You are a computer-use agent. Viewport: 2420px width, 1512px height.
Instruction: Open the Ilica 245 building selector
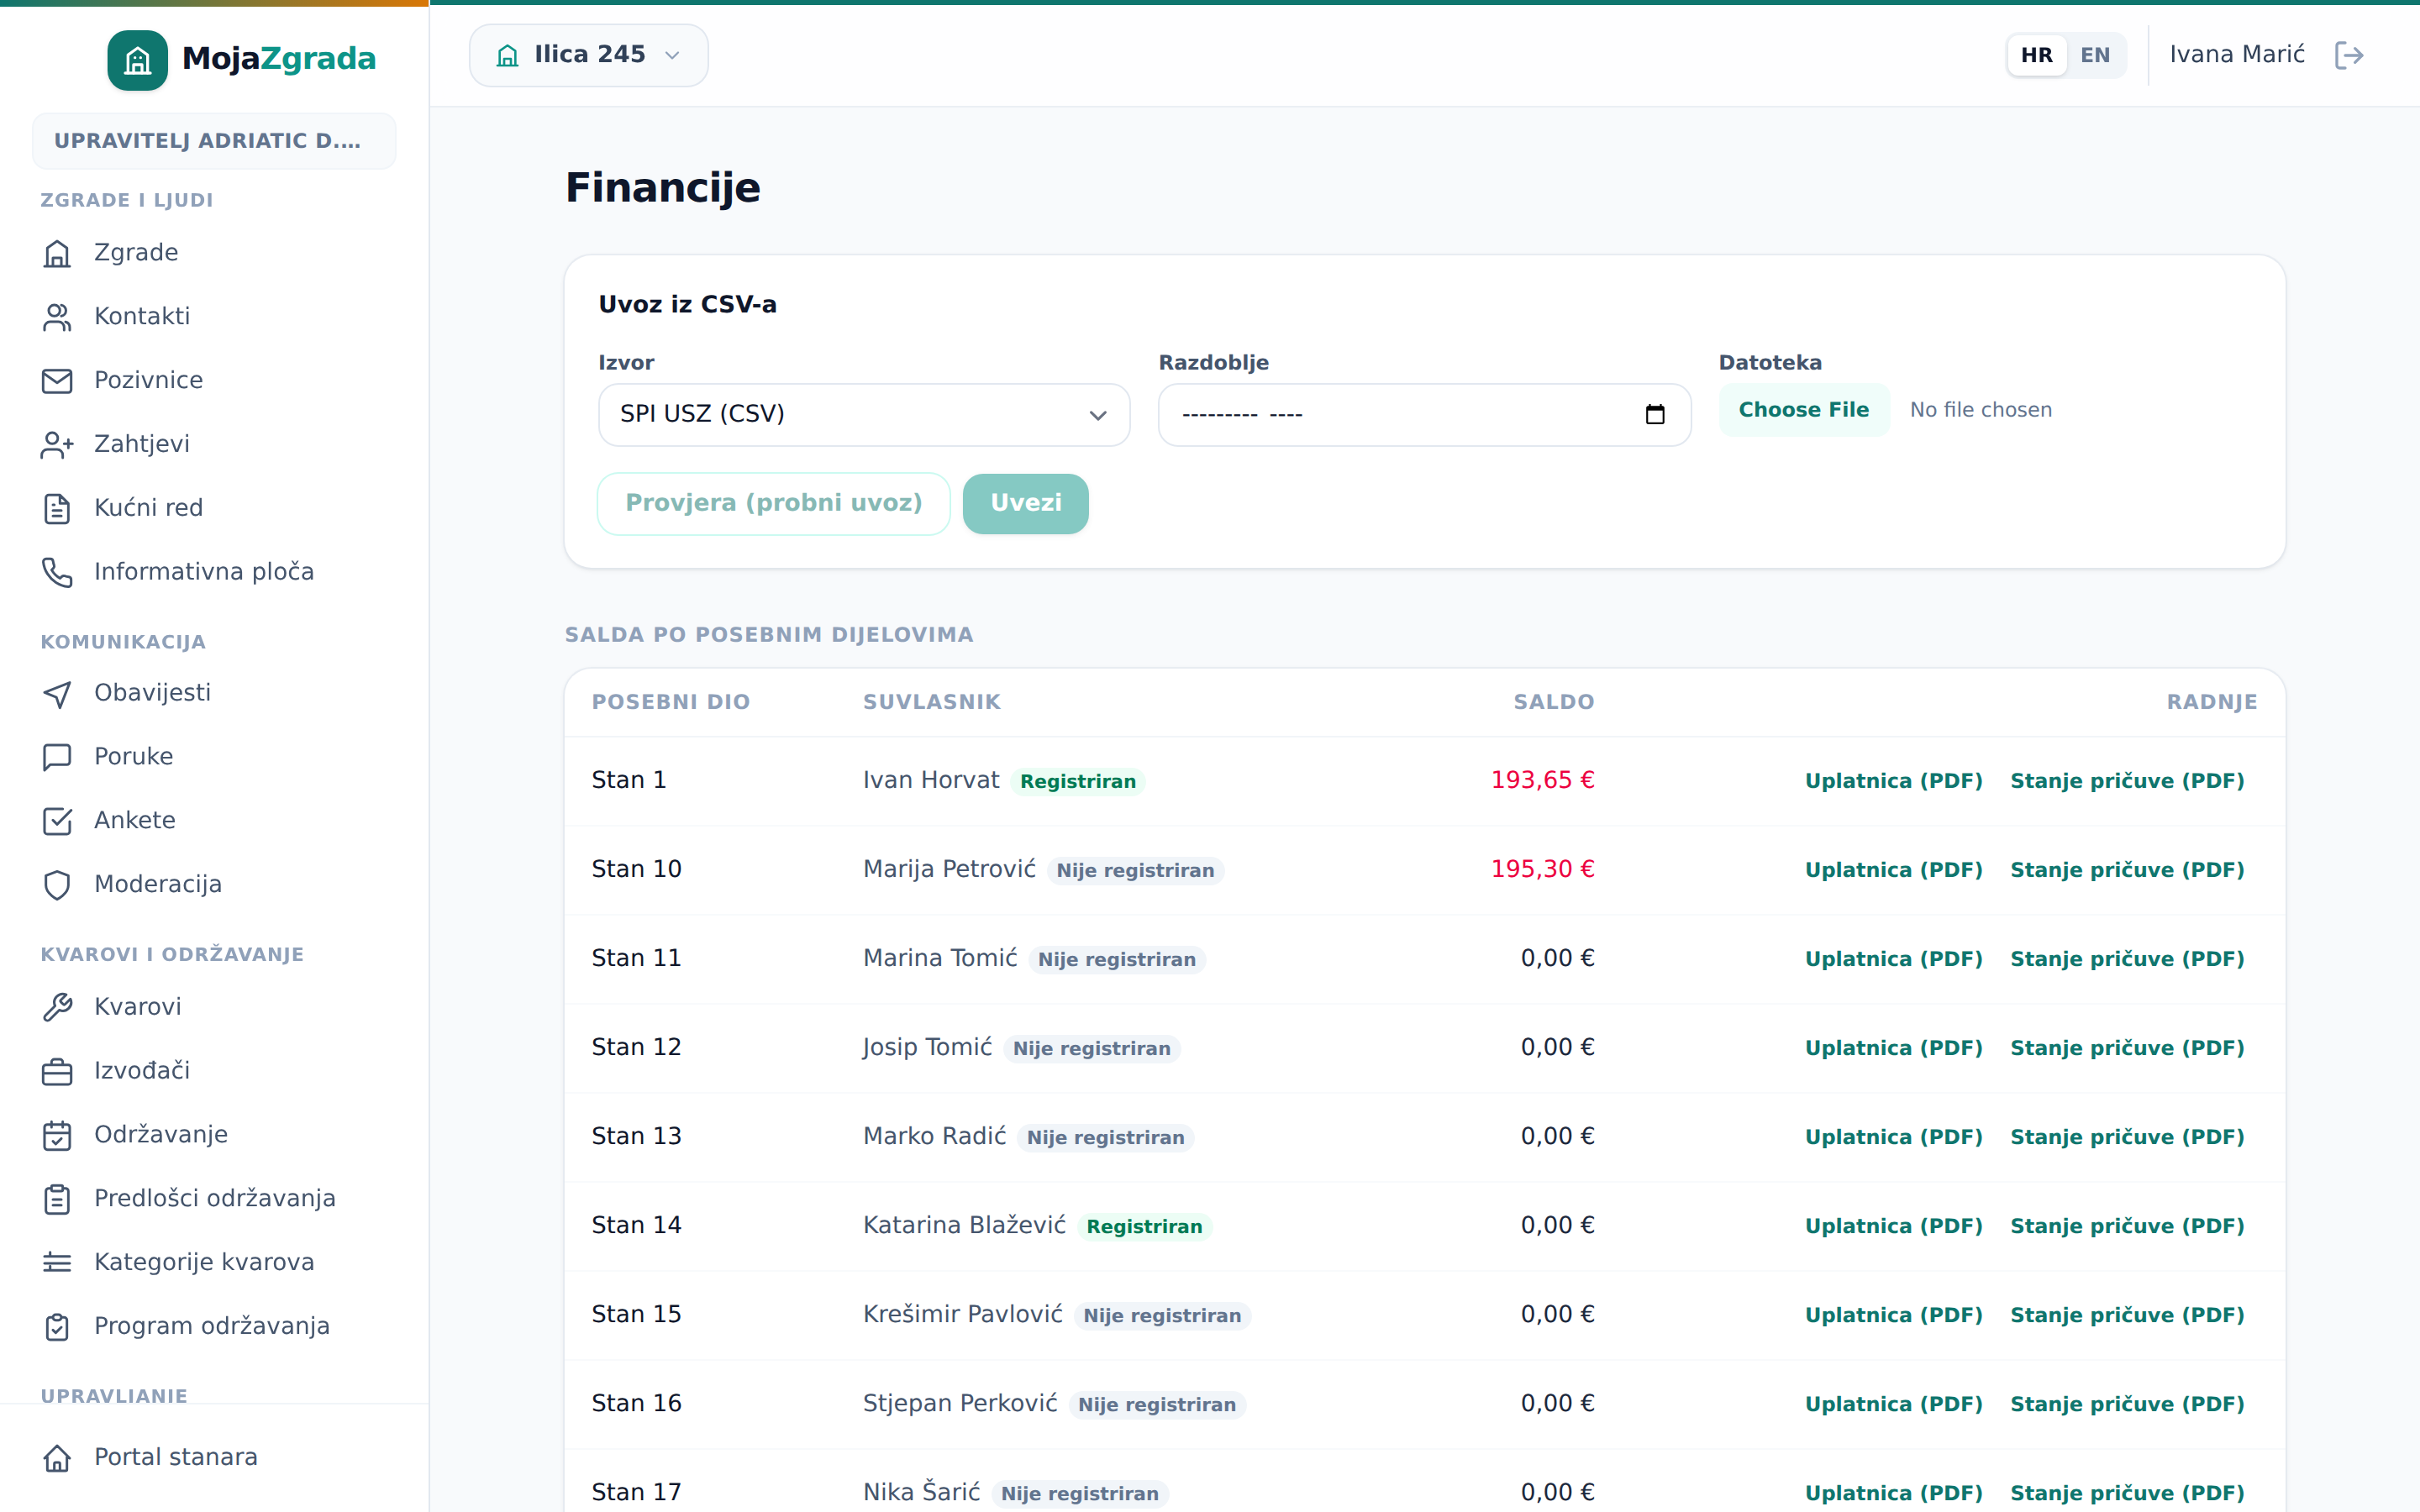click(589, 55)
